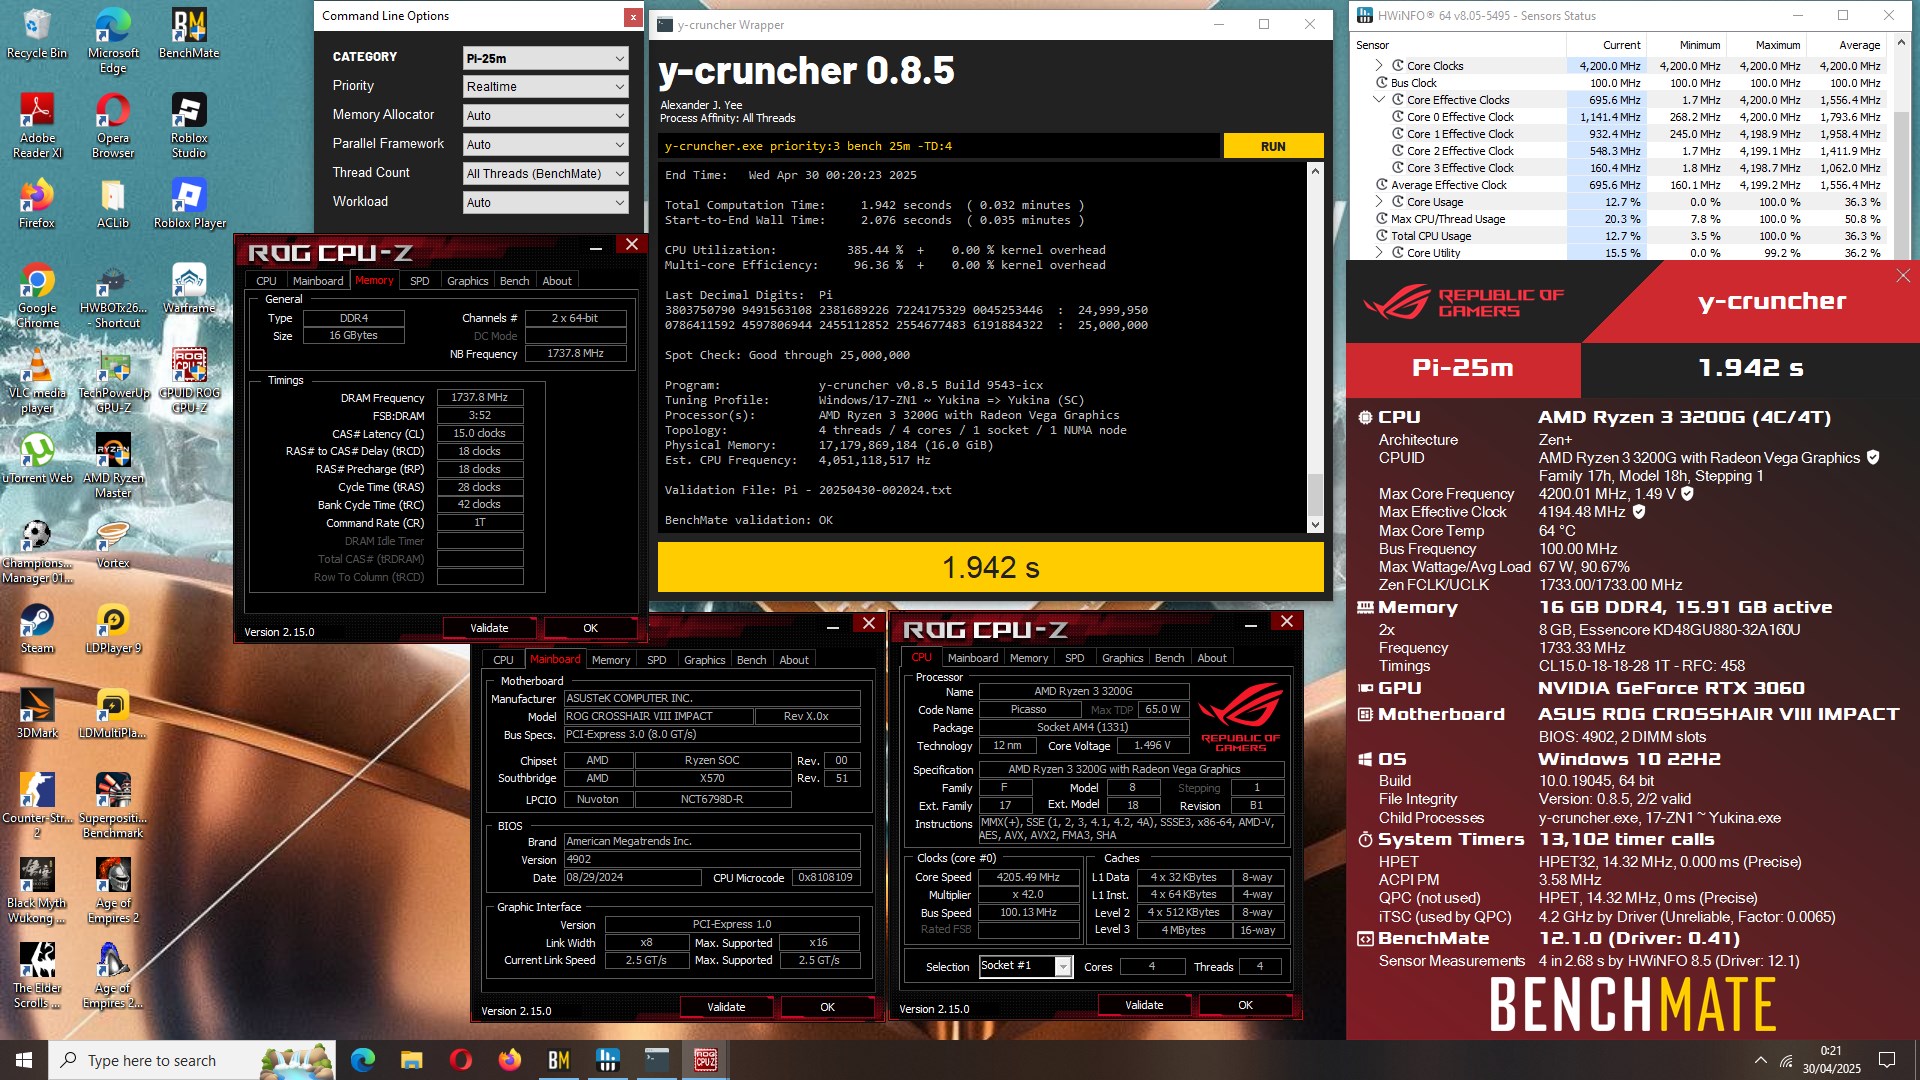Launch Google Chrome desktop icon
Image resolution: width=1920 pixels, height=1080 pixels.
[x=37, y=296]
